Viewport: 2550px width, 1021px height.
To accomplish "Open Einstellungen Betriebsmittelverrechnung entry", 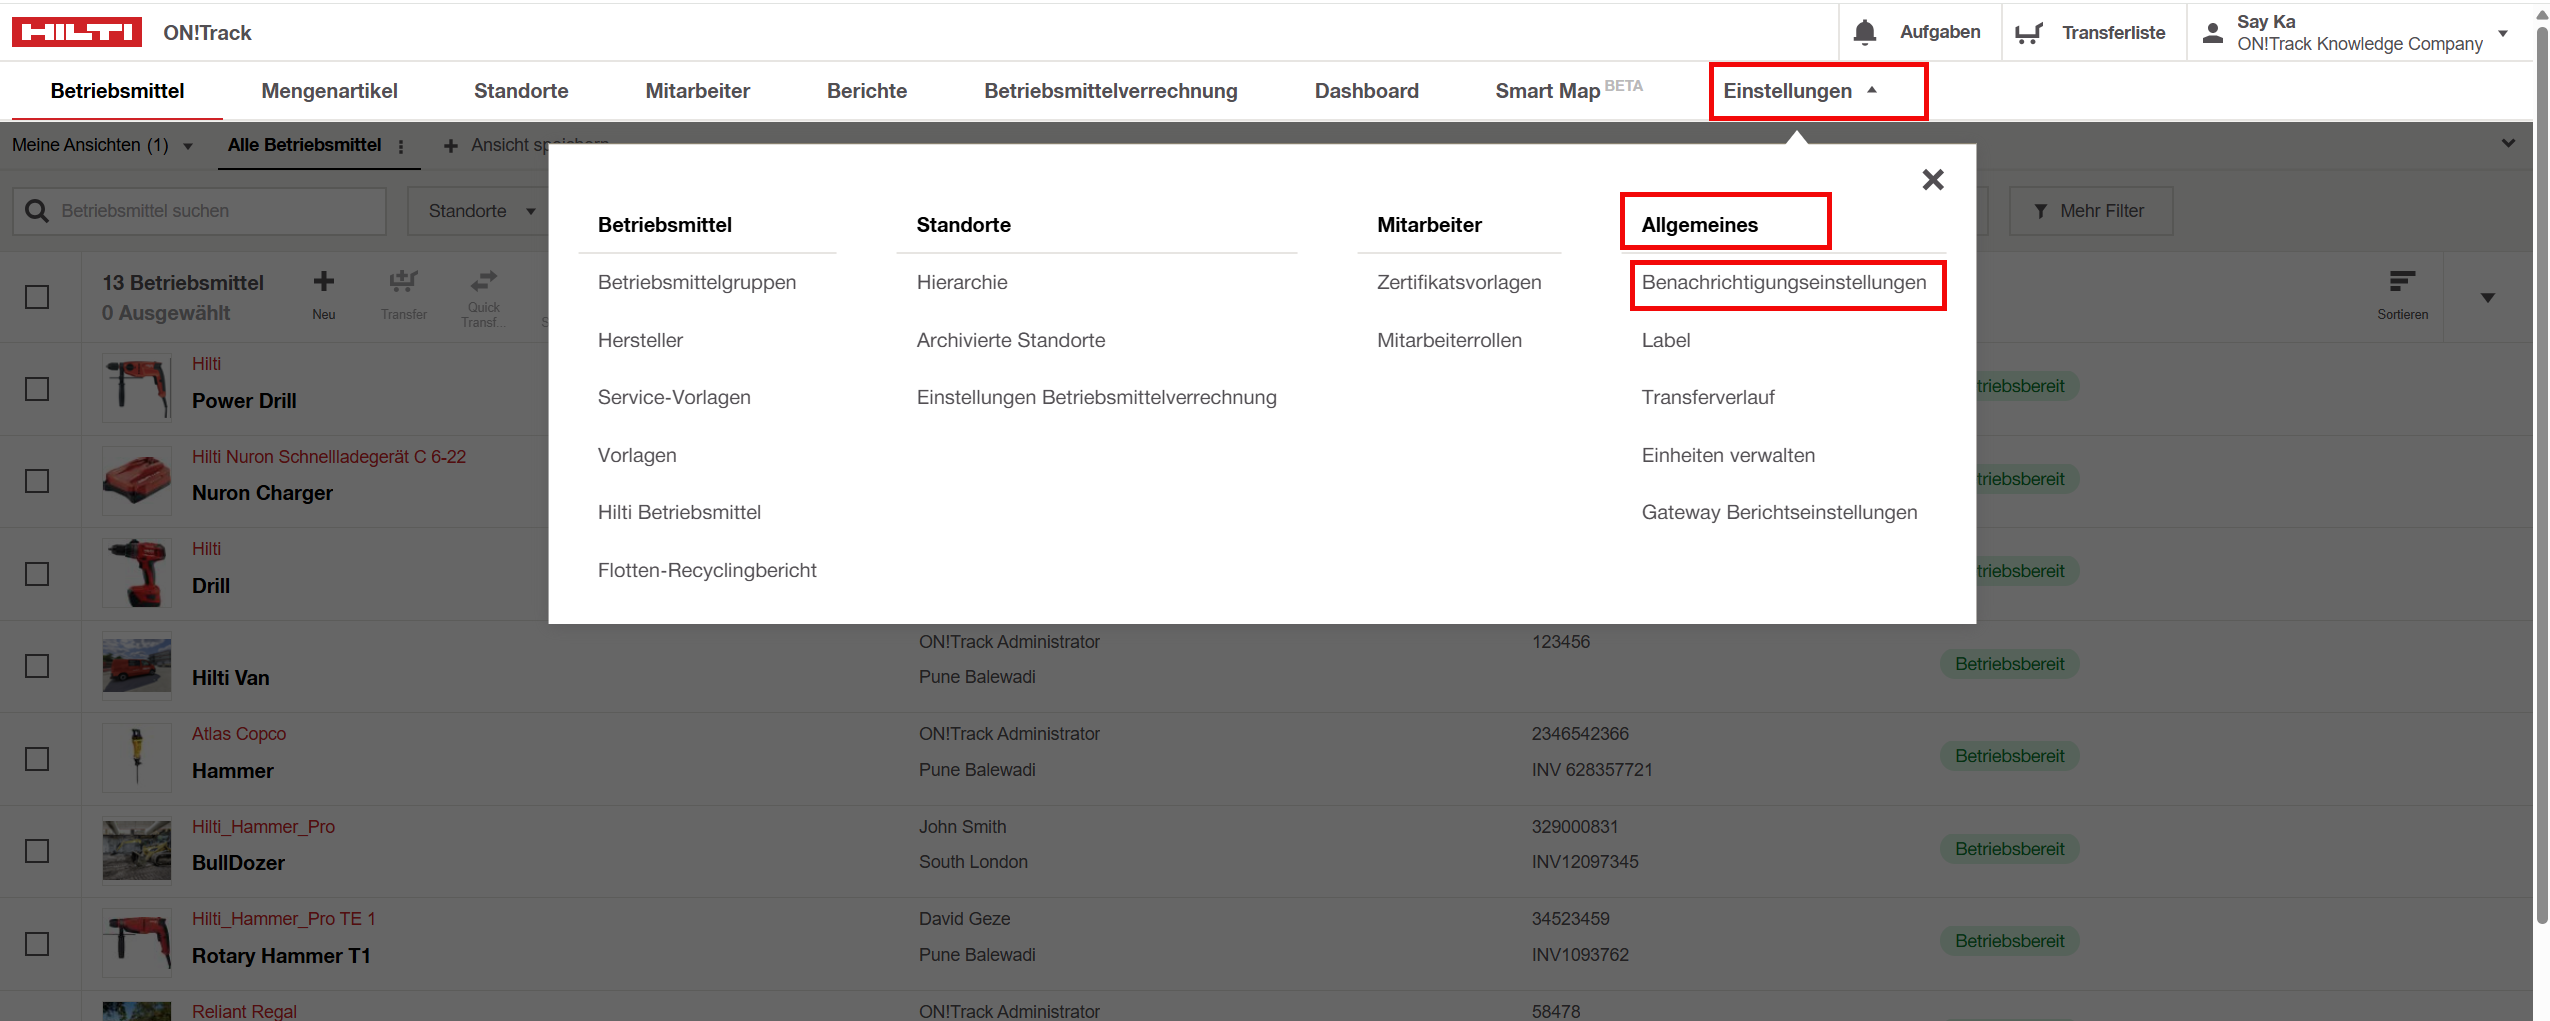I will (1096, 398).
